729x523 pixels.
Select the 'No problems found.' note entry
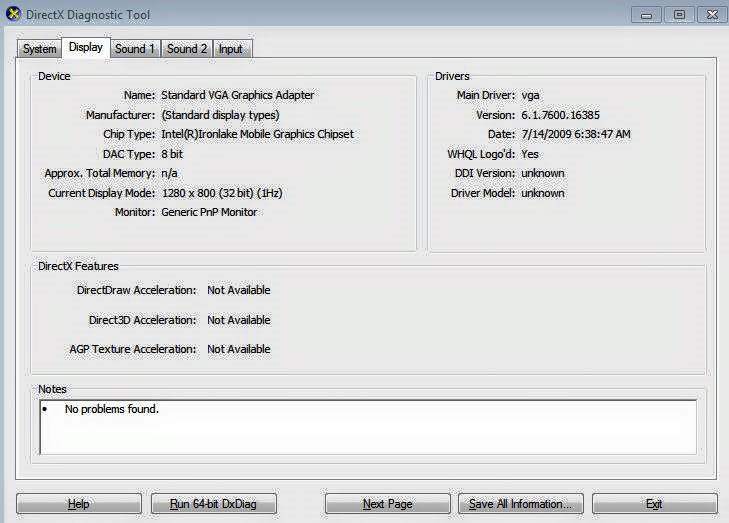coord(111,409)
